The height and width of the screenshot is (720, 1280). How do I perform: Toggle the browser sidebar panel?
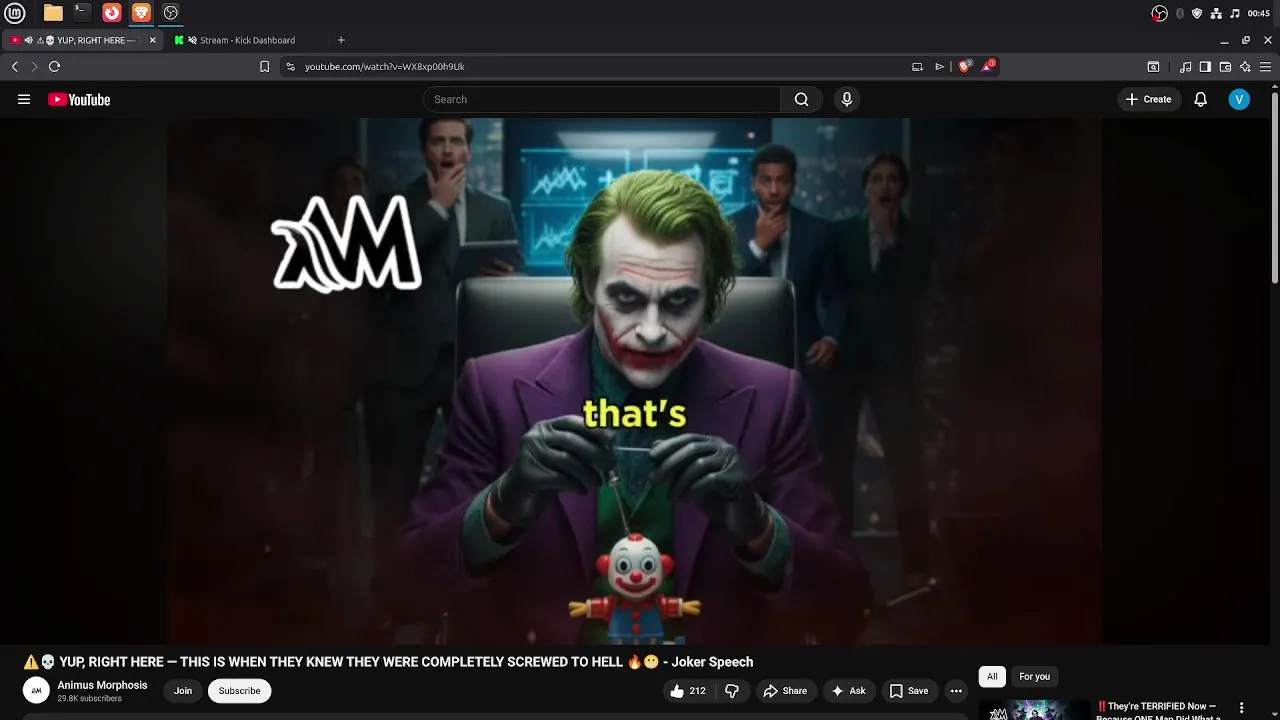pyautogui.click(x=1205, y=67)
